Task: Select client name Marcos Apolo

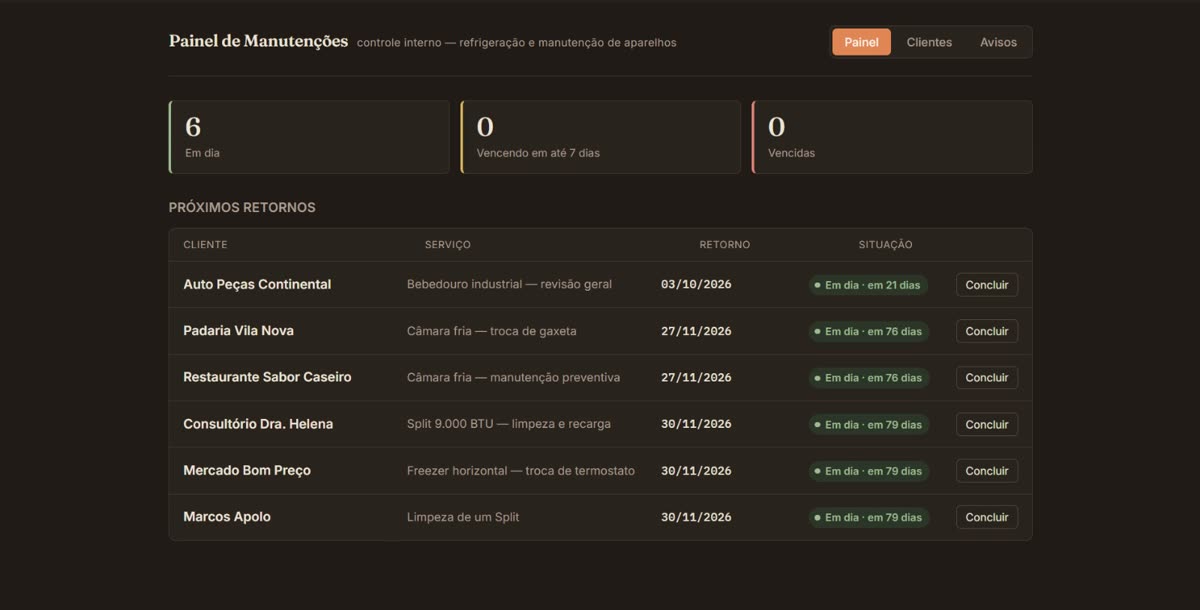Action: pyautogui.click(x=227, y=517)
